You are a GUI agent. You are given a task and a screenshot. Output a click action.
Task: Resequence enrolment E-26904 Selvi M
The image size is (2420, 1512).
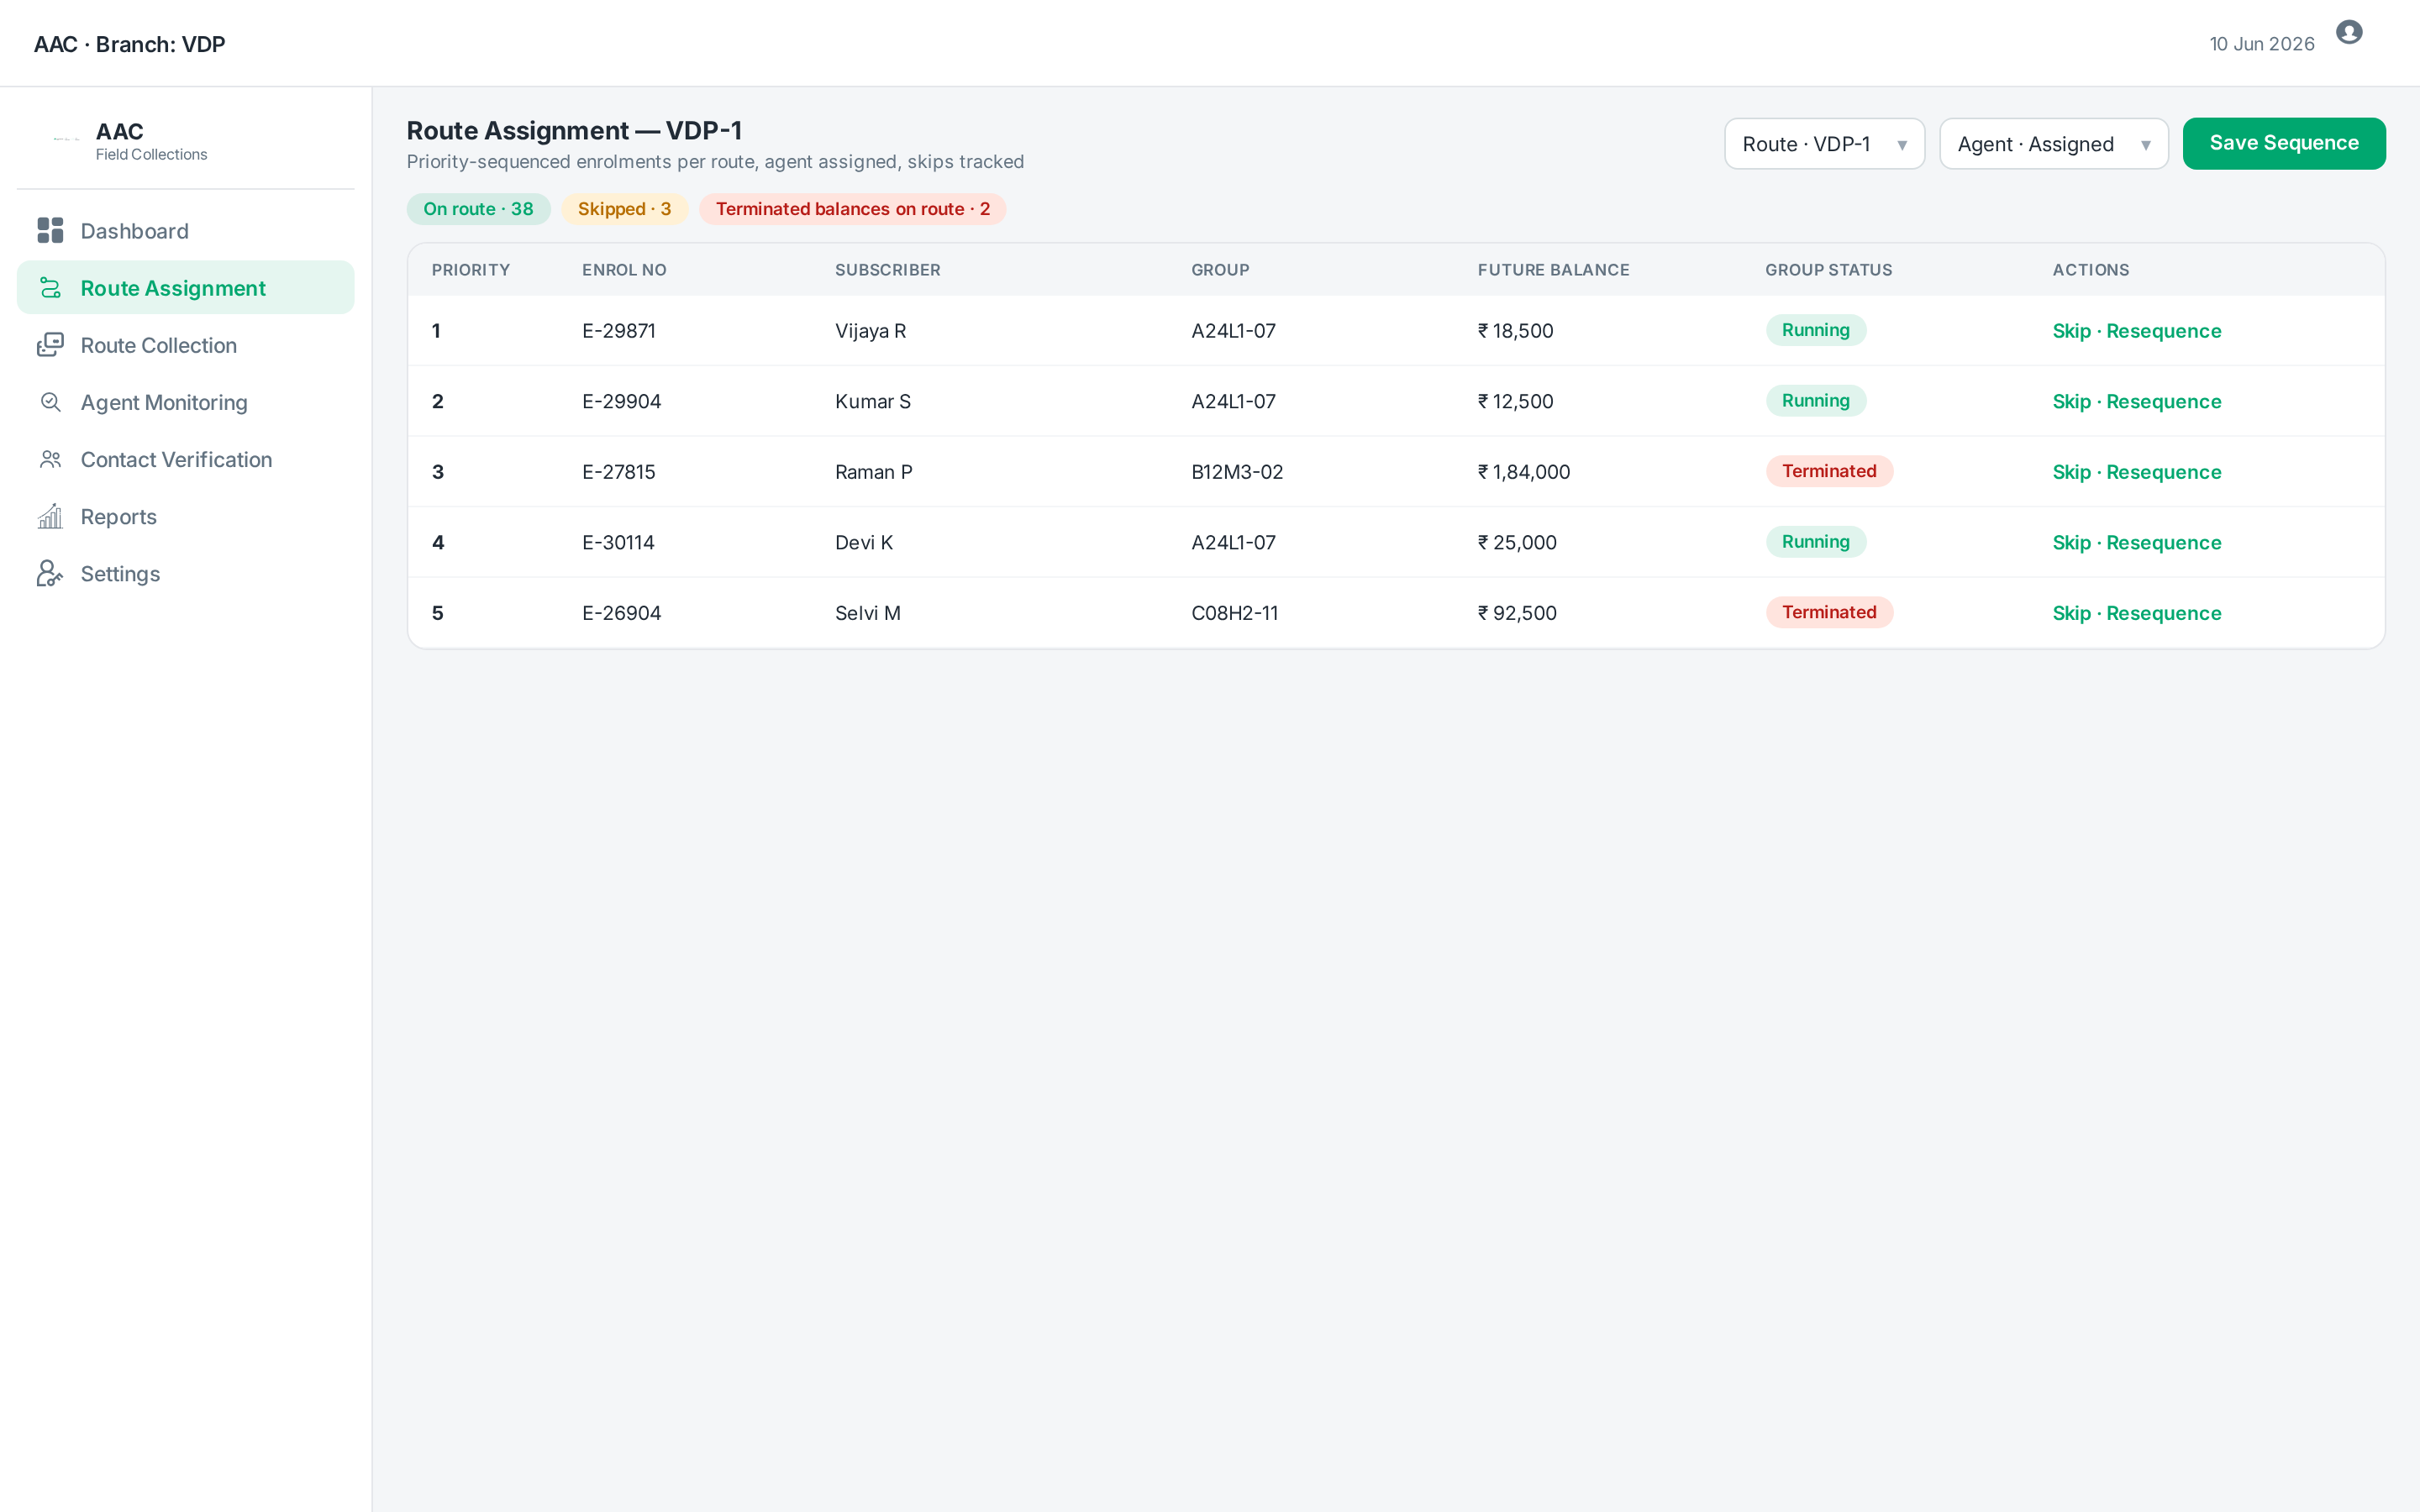(2164, 613)
